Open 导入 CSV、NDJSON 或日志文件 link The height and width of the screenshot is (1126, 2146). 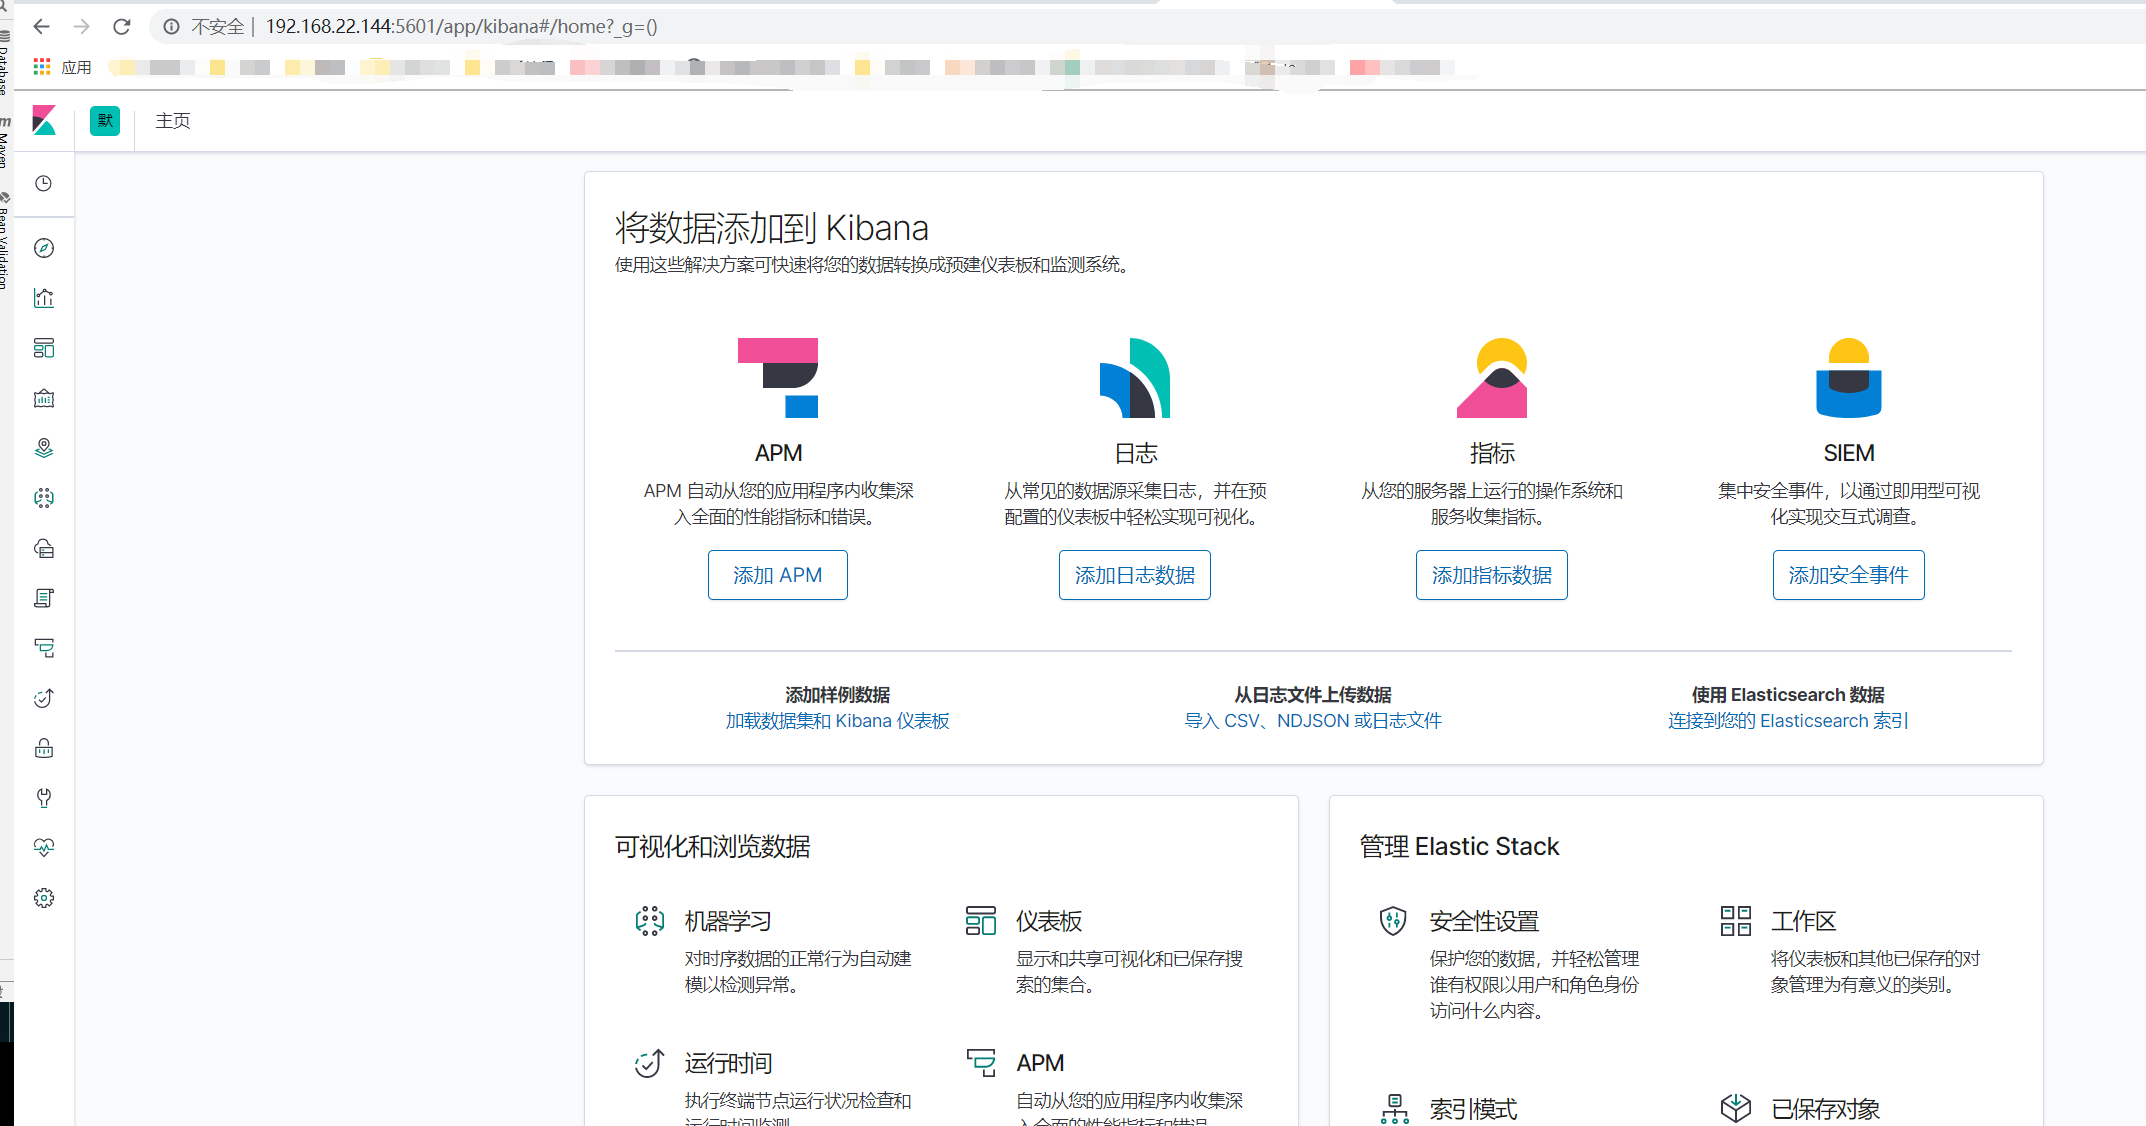[1313, 721]
